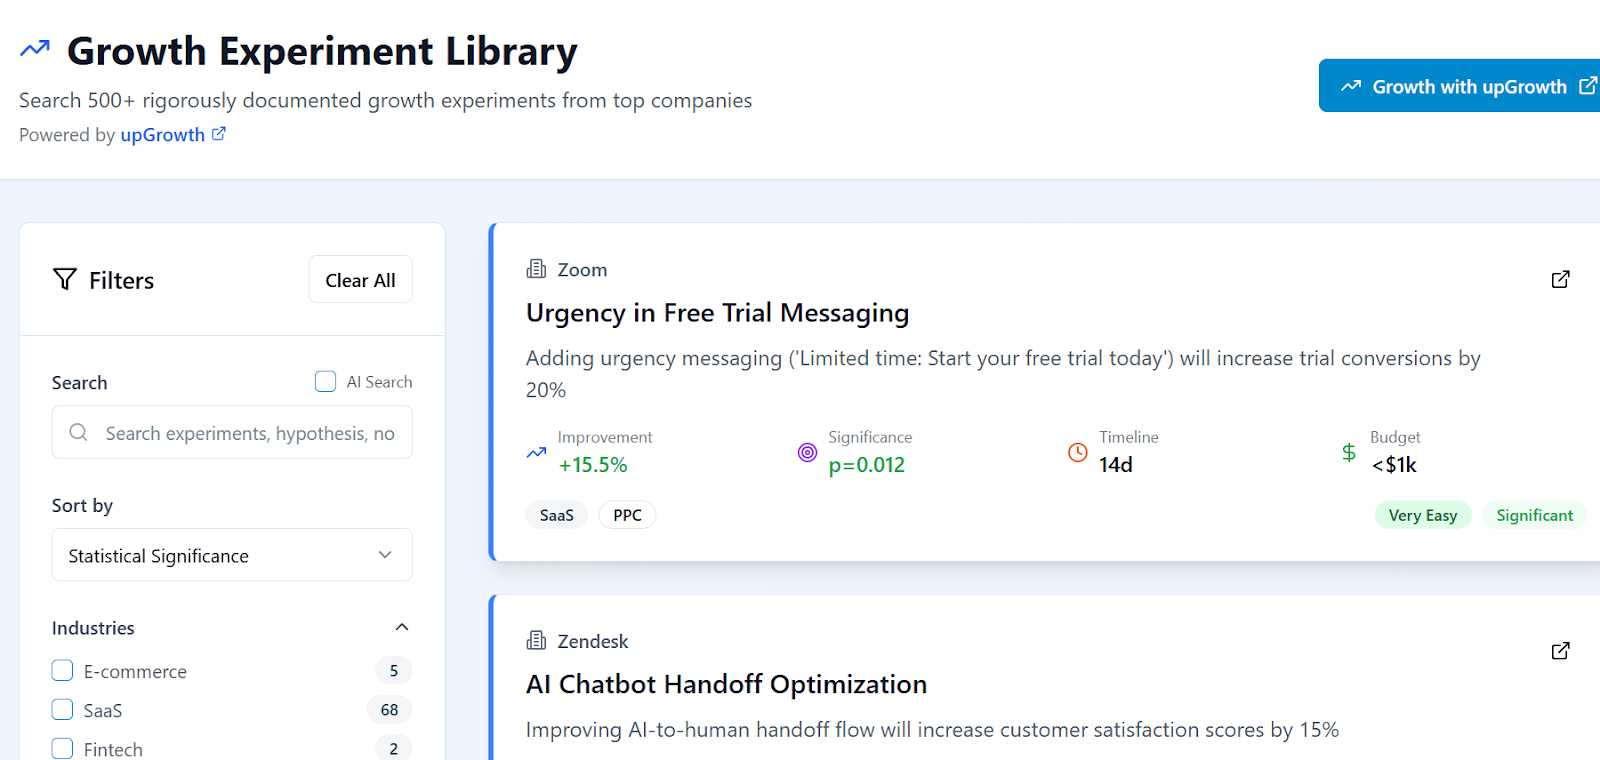Enable the AI Search checkbox
This screenshot has width=1600, height=760.
[x=325, y=382]
